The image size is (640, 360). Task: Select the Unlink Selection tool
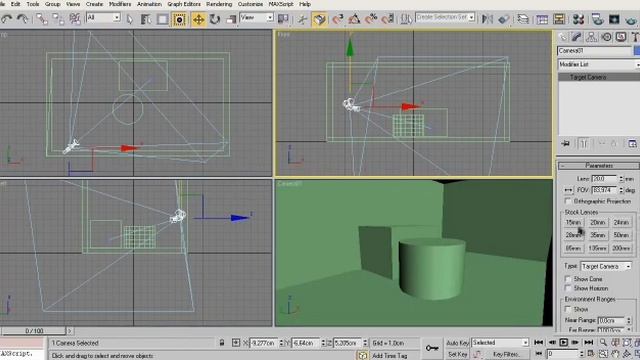point(58,19)
